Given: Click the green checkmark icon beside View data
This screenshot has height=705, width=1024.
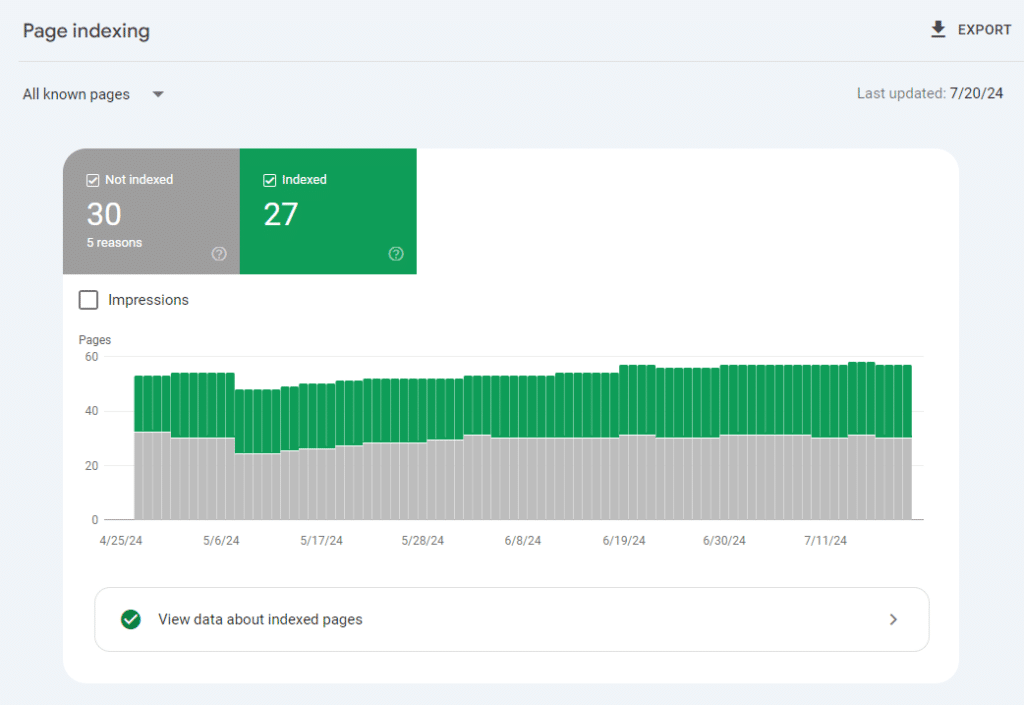Looking at the screenshot, I should pyautogui.click(x=130, y=619).
